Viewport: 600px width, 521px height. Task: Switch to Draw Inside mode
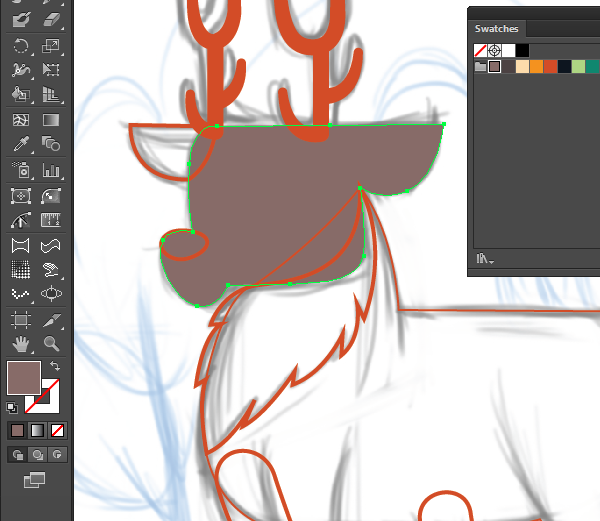pos(57,455)
